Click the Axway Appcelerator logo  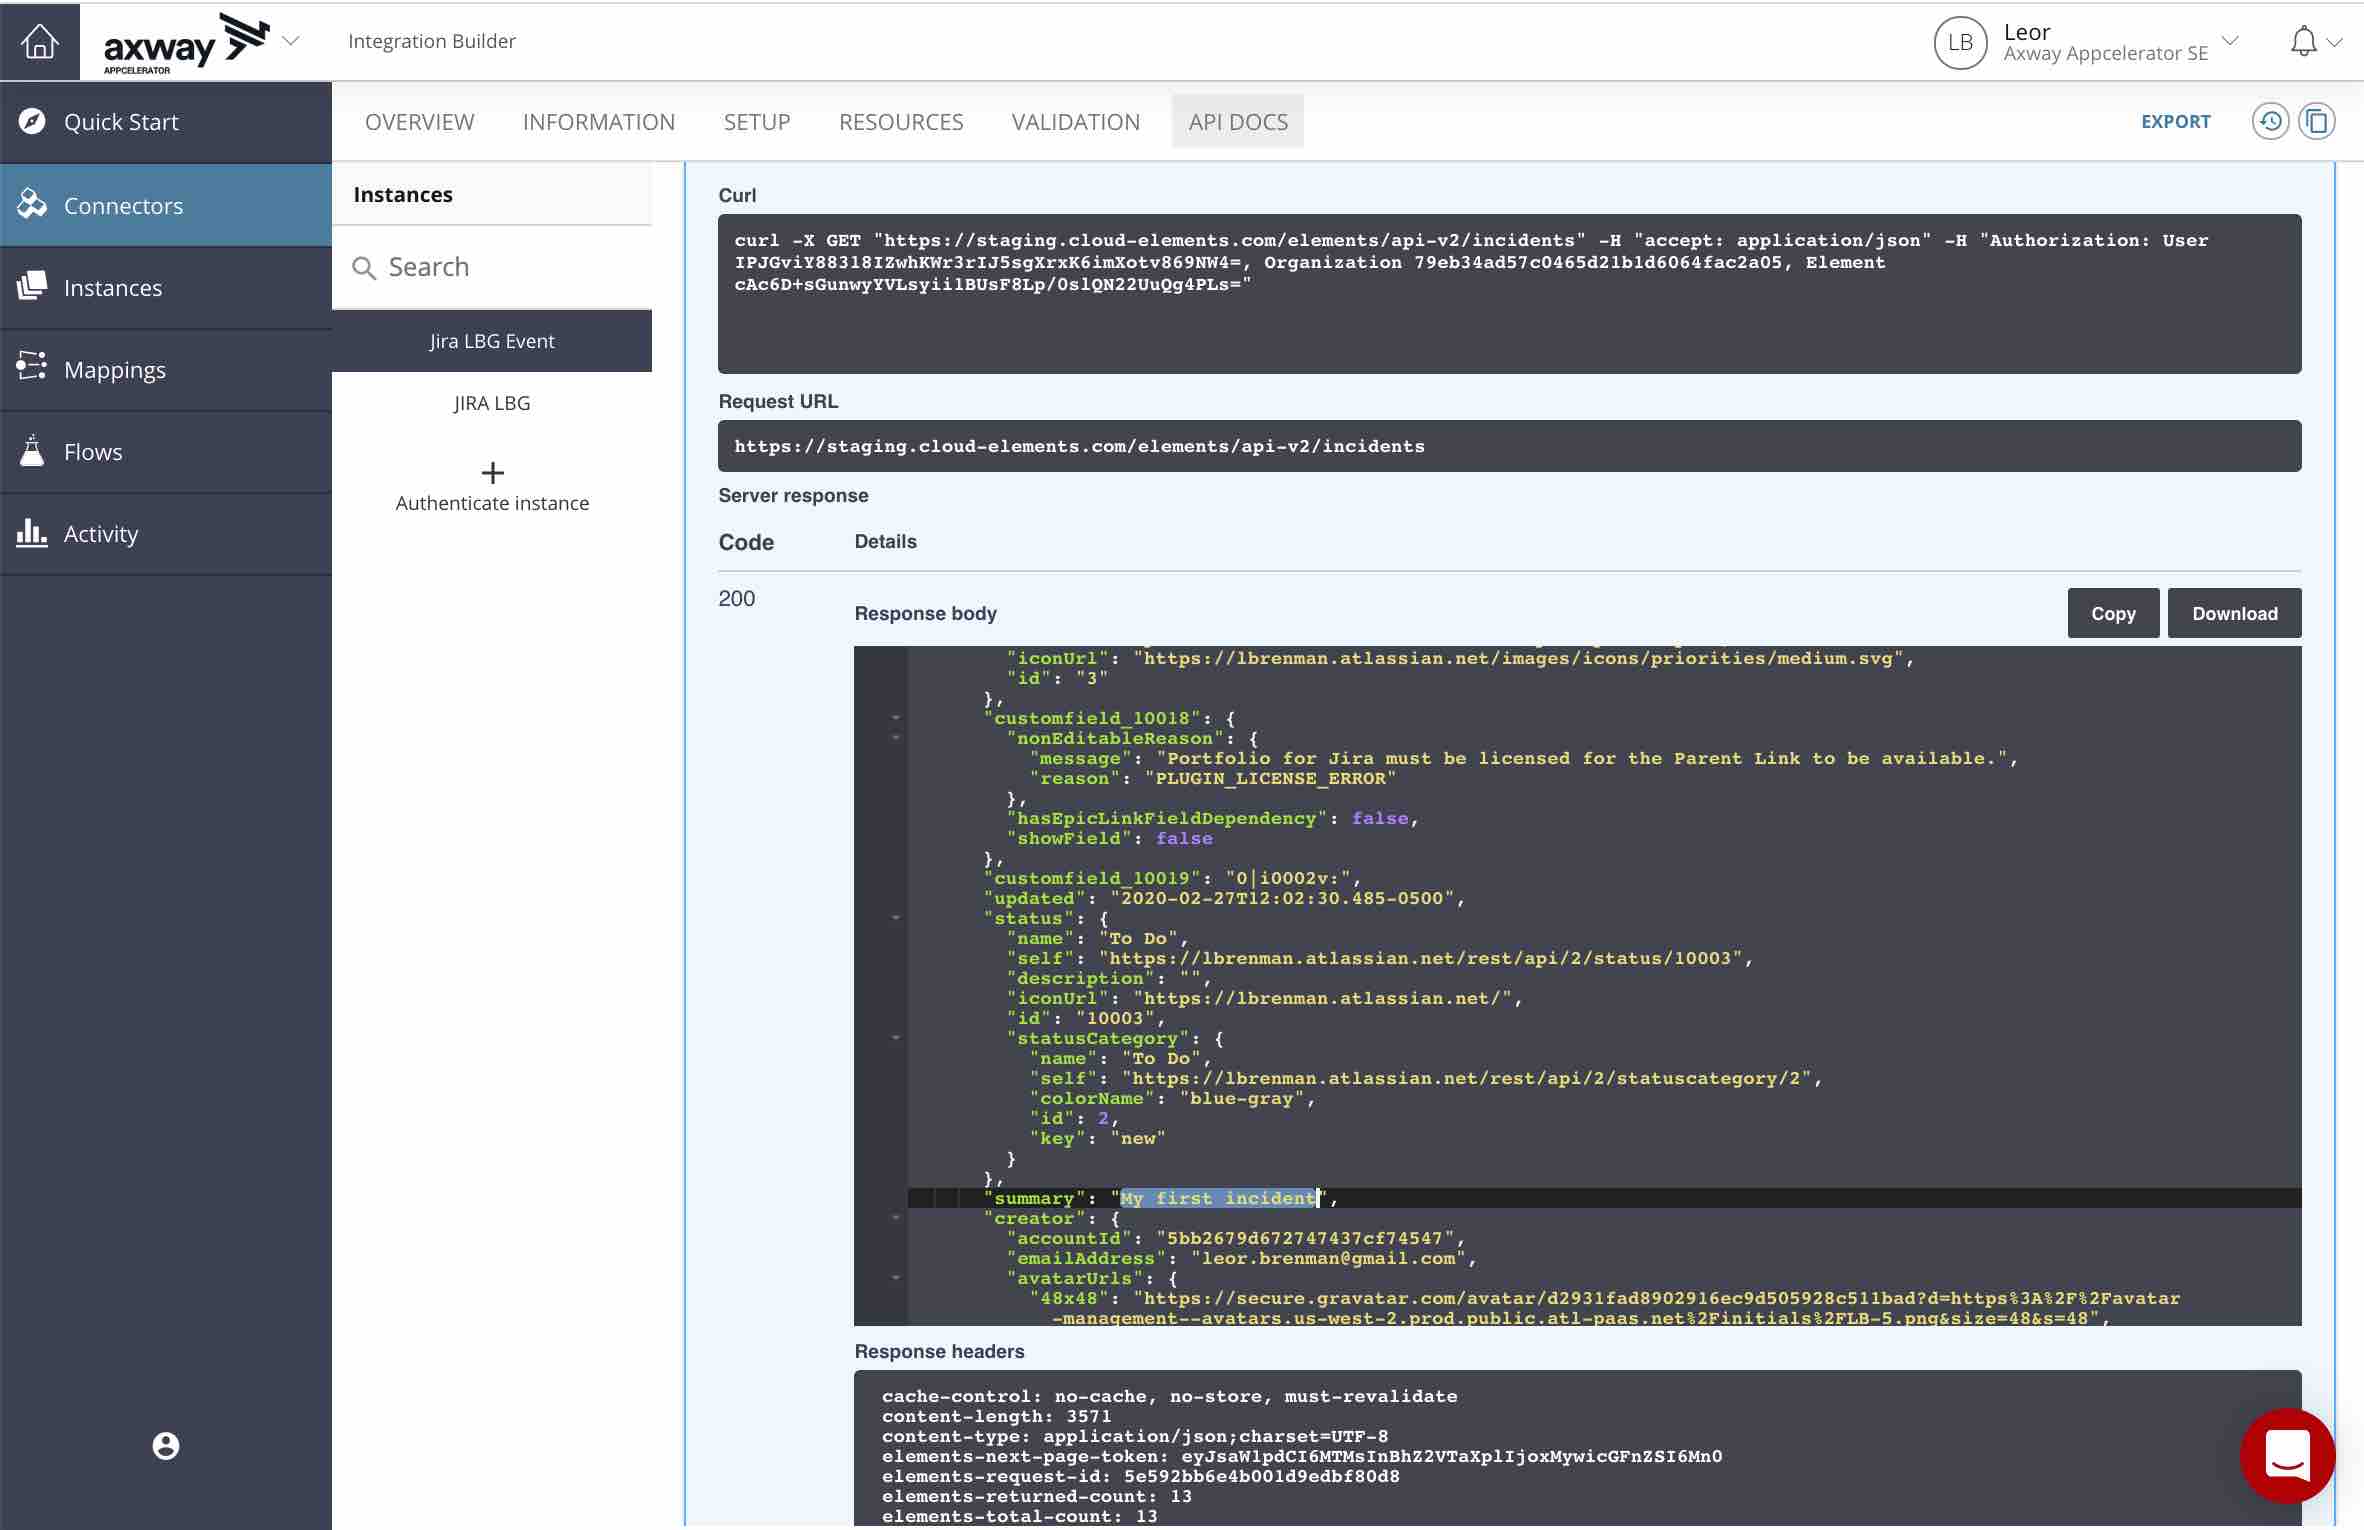click(186, 43)
